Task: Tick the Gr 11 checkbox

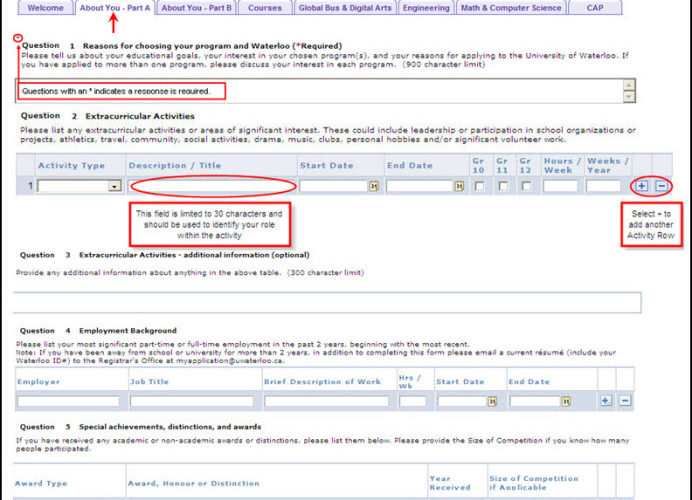Action: click(x=503, y=186)
